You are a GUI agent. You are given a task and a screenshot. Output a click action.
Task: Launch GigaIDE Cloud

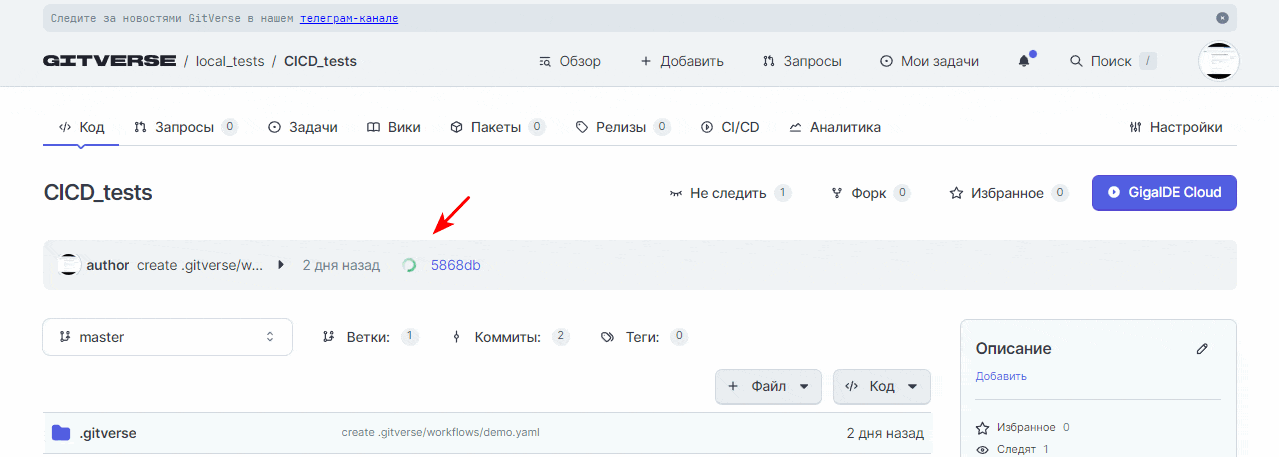click(x=1164, y=193)
